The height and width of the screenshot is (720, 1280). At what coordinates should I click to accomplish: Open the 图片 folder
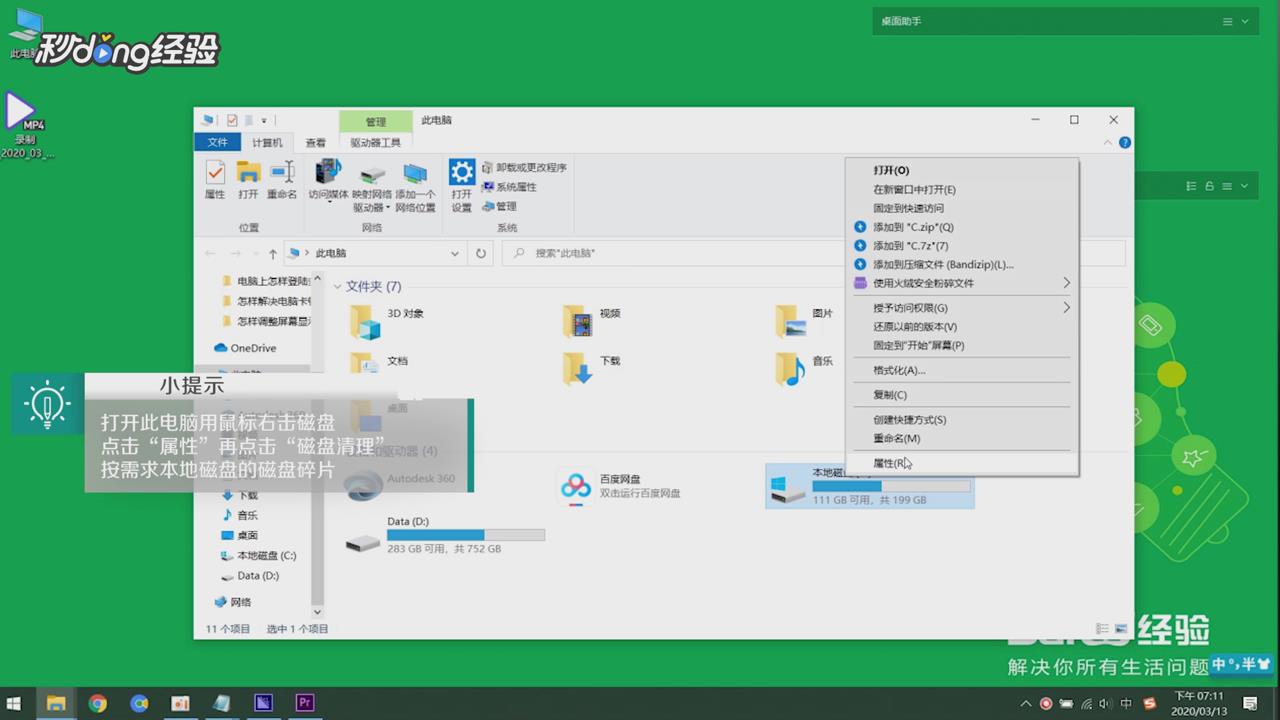pyautogui.click(x=804, y=321)
